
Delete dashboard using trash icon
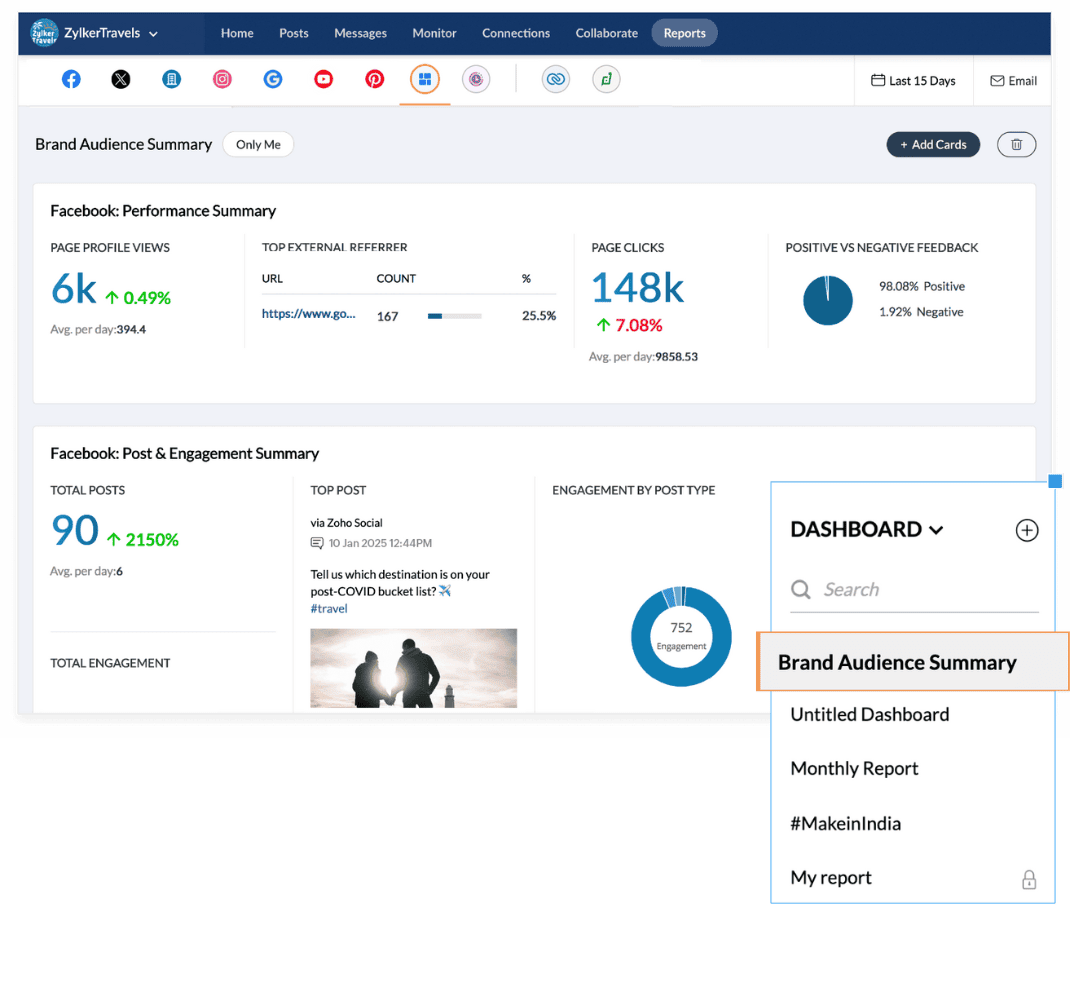click(1016, 145)
